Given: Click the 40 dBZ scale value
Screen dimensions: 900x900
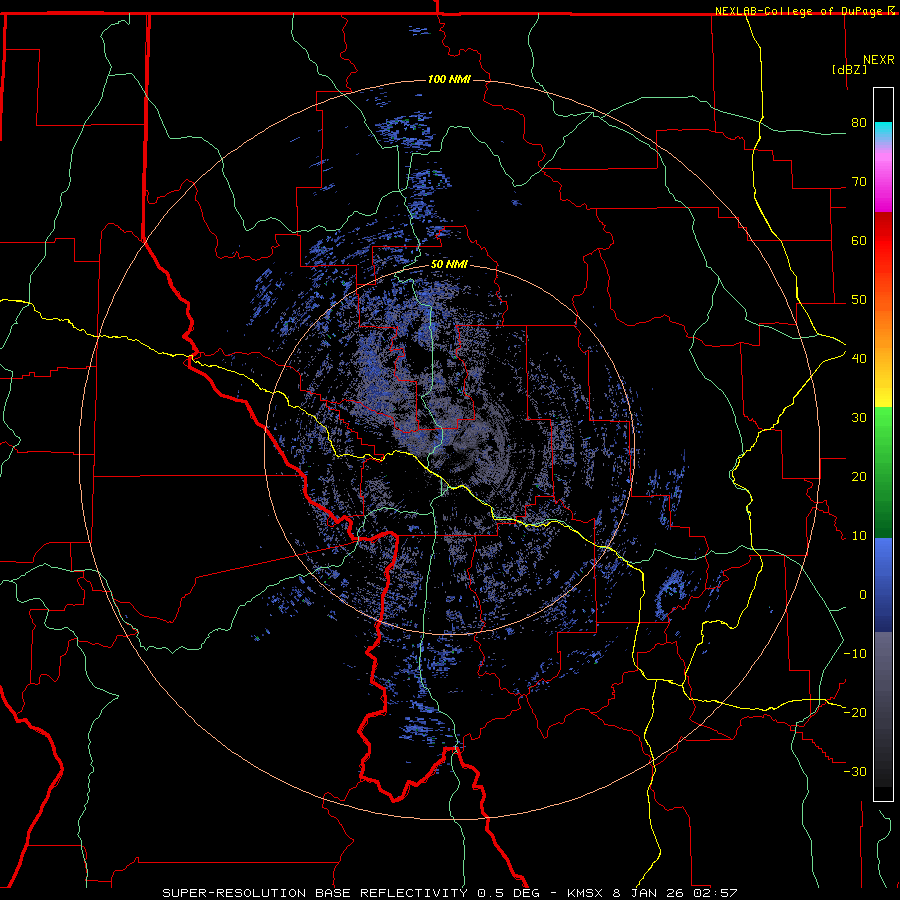Looking at the screenshot, I should pyautogui.click(x=859, y=358).
